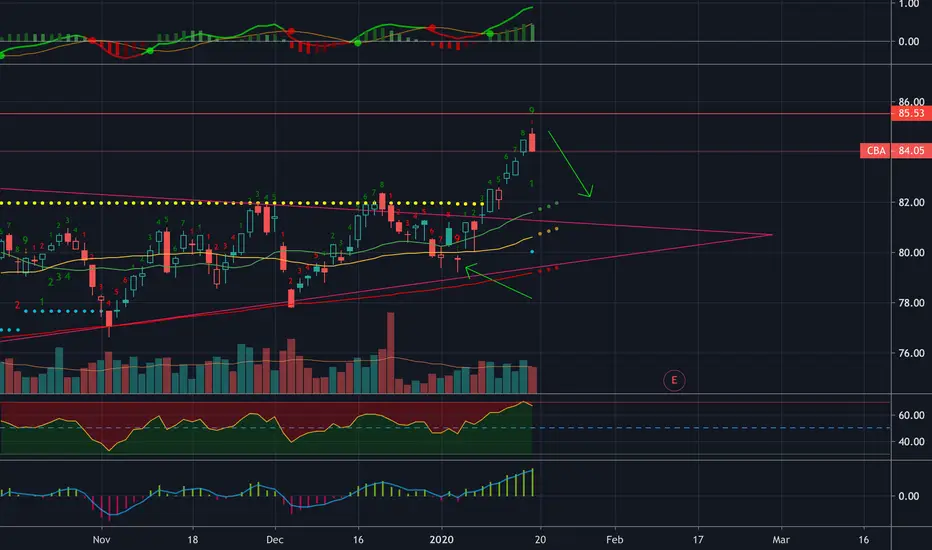Screen dimensions: 932x550
Task: Click the Dec label on time axis
Action: click(x=275, y=540)
